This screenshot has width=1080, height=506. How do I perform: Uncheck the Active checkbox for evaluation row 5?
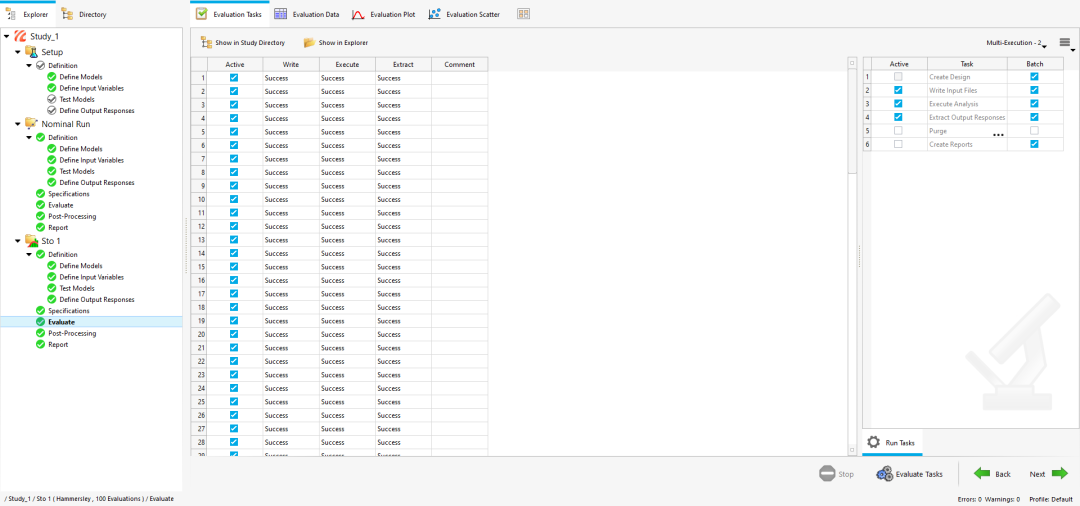(234, 131)
